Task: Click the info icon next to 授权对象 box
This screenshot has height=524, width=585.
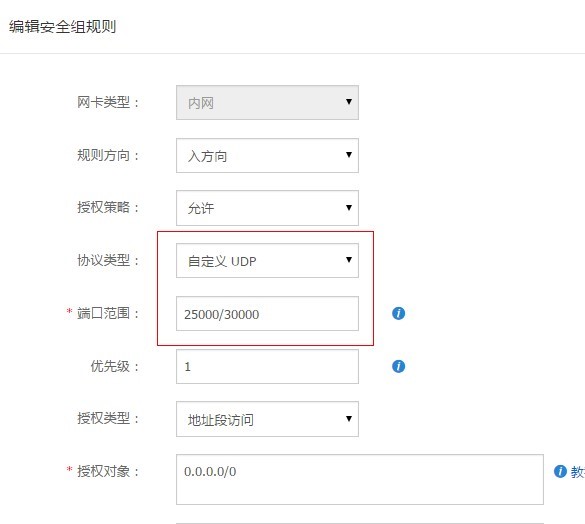Action: (560, 471)
